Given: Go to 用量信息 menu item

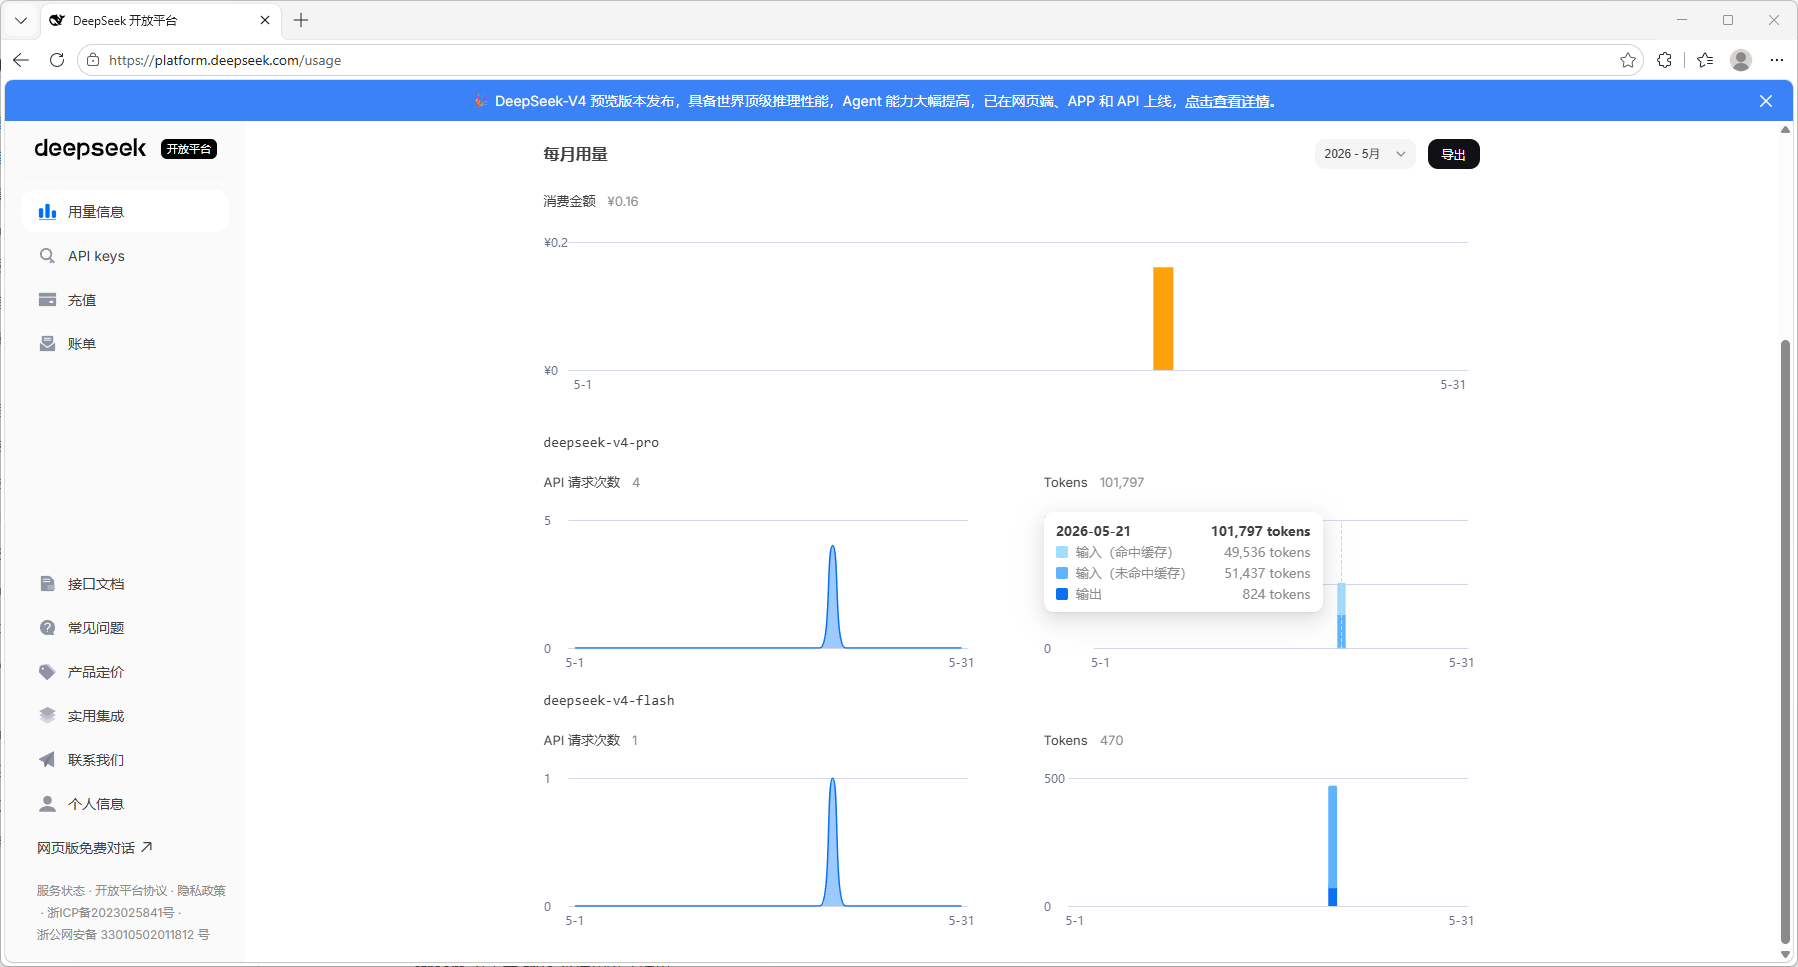Looking at the screenshot, I should click(125, 211).
